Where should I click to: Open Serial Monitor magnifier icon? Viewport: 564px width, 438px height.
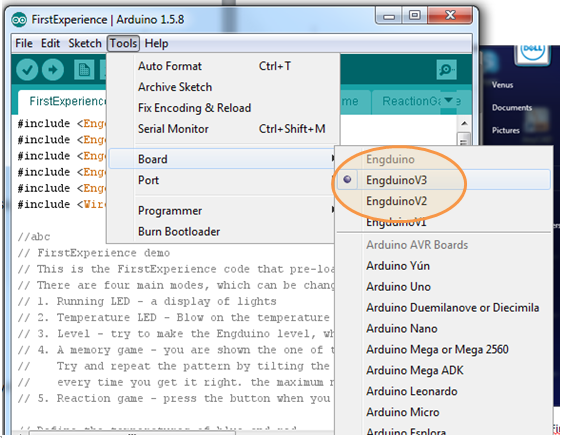click(x=446, y=69)
